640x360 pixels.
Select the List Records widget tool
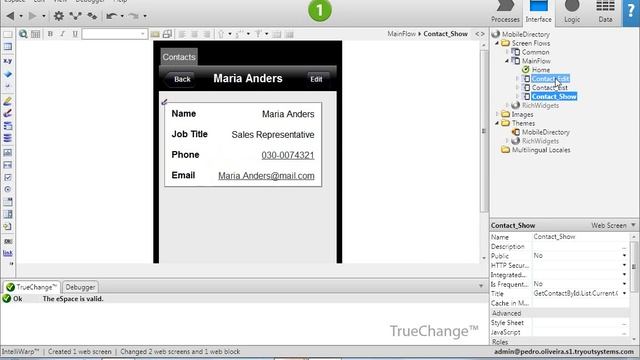[8, 138]
